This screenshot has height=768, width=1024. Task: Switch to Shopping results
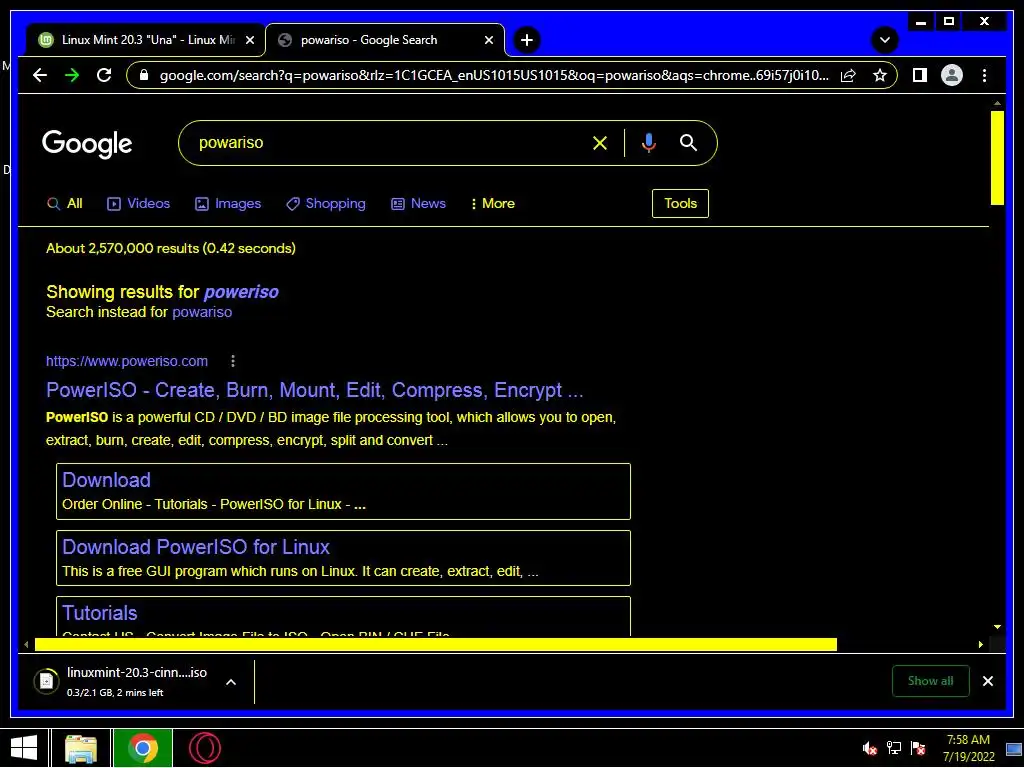[x=326, y=204]
